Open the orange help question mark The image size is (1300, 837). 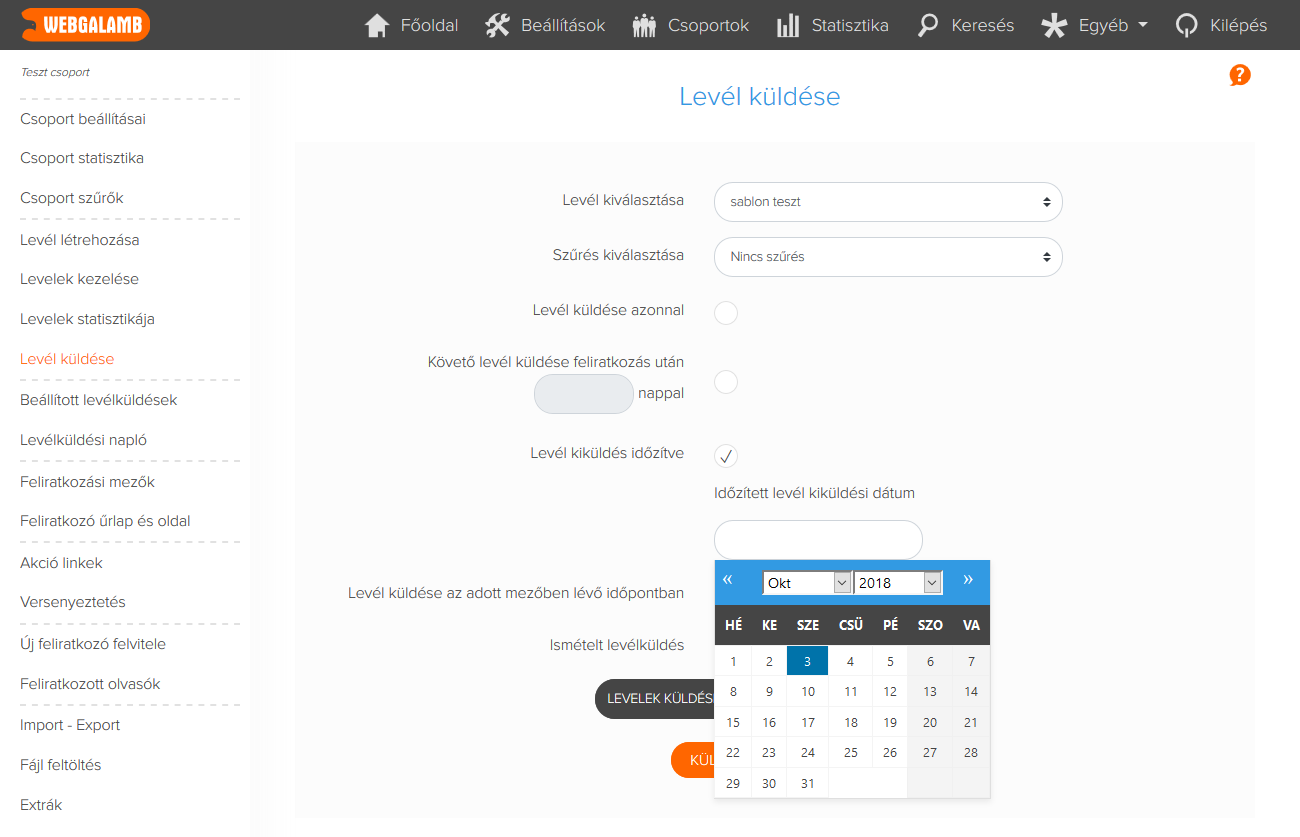pyautogui.click(x=1240, y=75)
